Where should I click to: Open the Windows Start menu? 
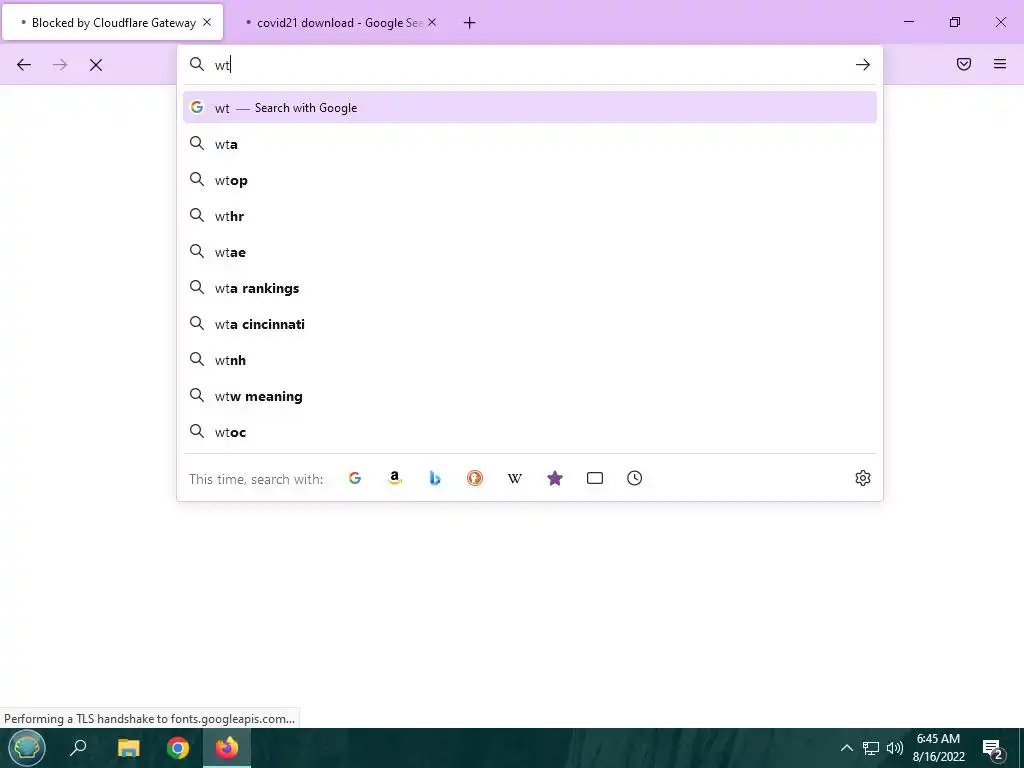tap(26, 748)
